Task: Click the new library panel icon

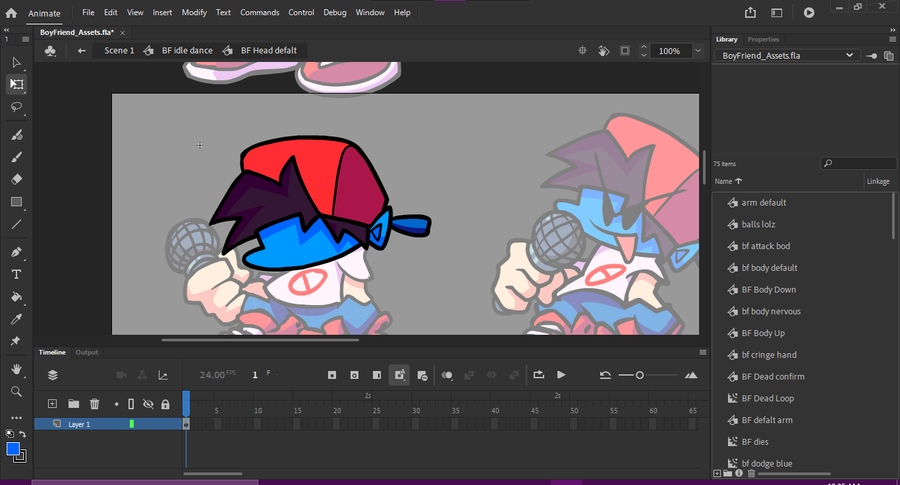Action: pos(889,56)
